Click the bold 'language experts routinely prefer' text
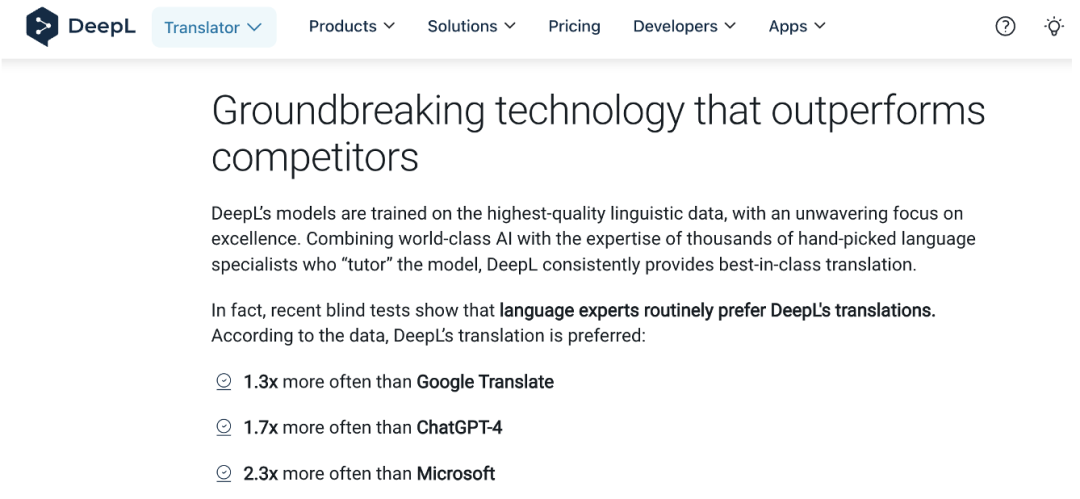 [634, 311]
